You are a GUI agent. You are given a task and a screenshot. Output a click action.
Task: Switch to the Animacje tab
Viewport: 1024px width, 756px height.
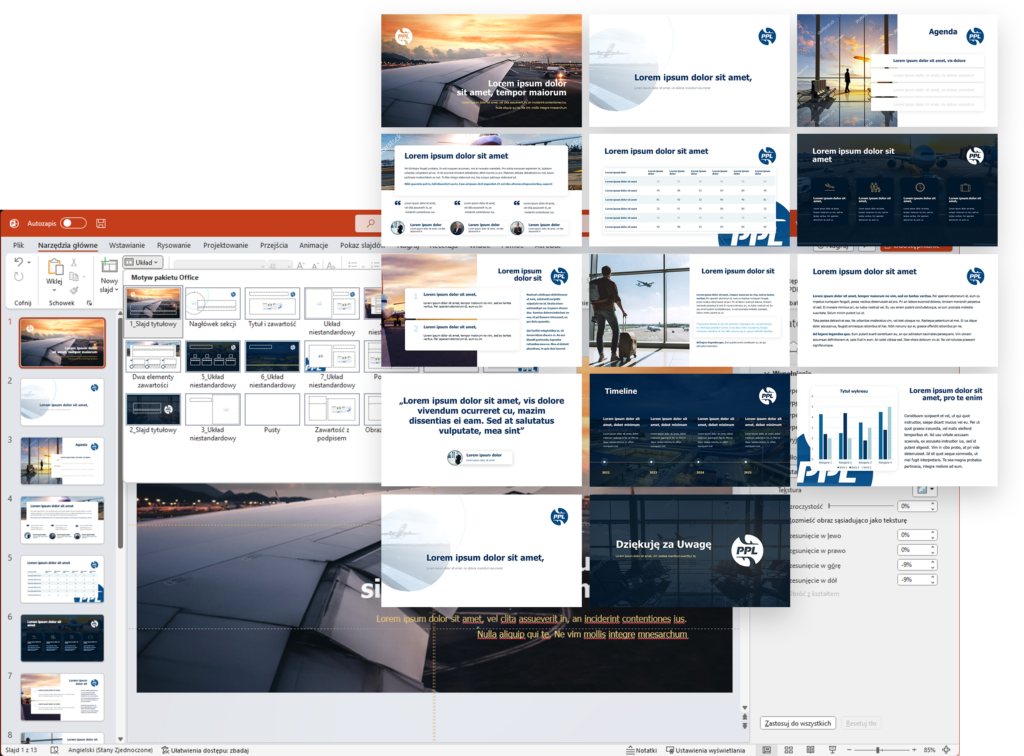click(313, 245)
